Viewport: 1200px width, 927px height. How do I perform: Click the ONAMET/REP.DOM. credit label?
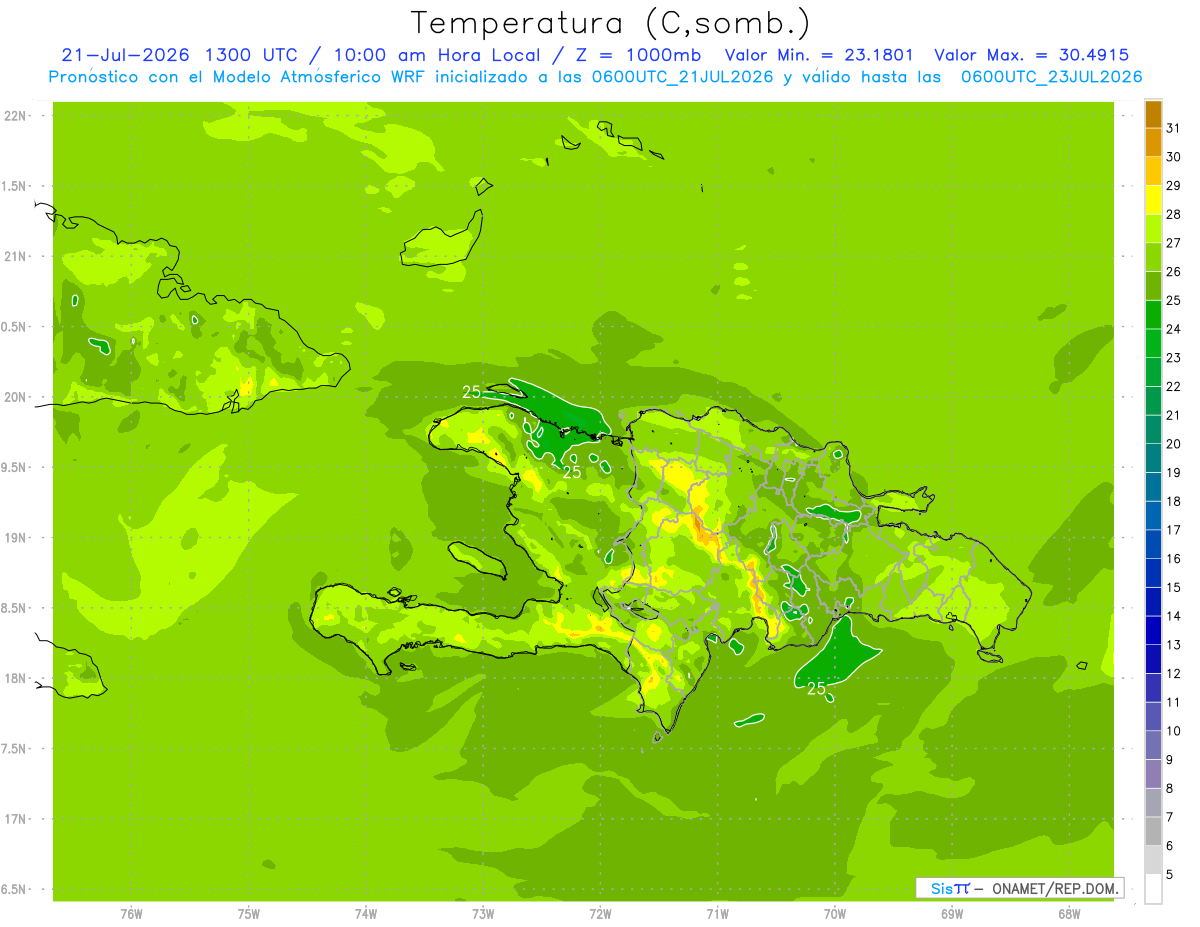(x=1054, y=888)
